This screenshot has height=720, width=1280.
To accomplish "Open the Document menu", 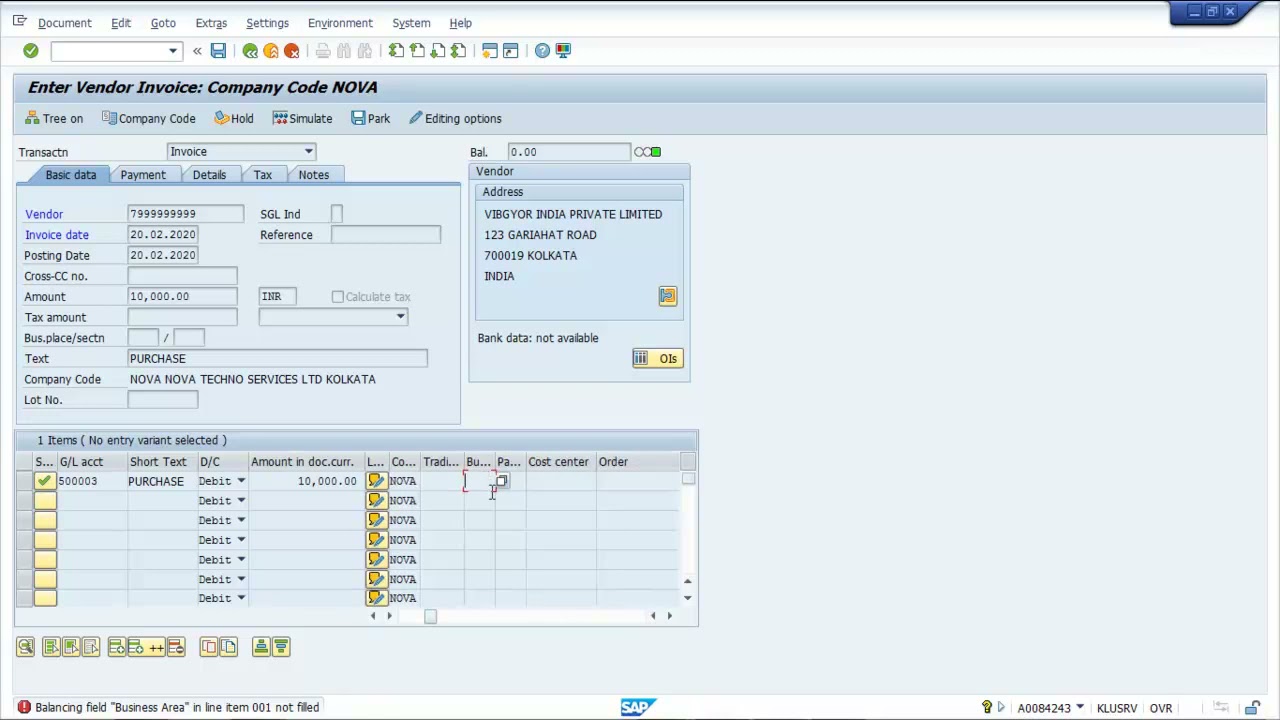I will pos(64,23).
